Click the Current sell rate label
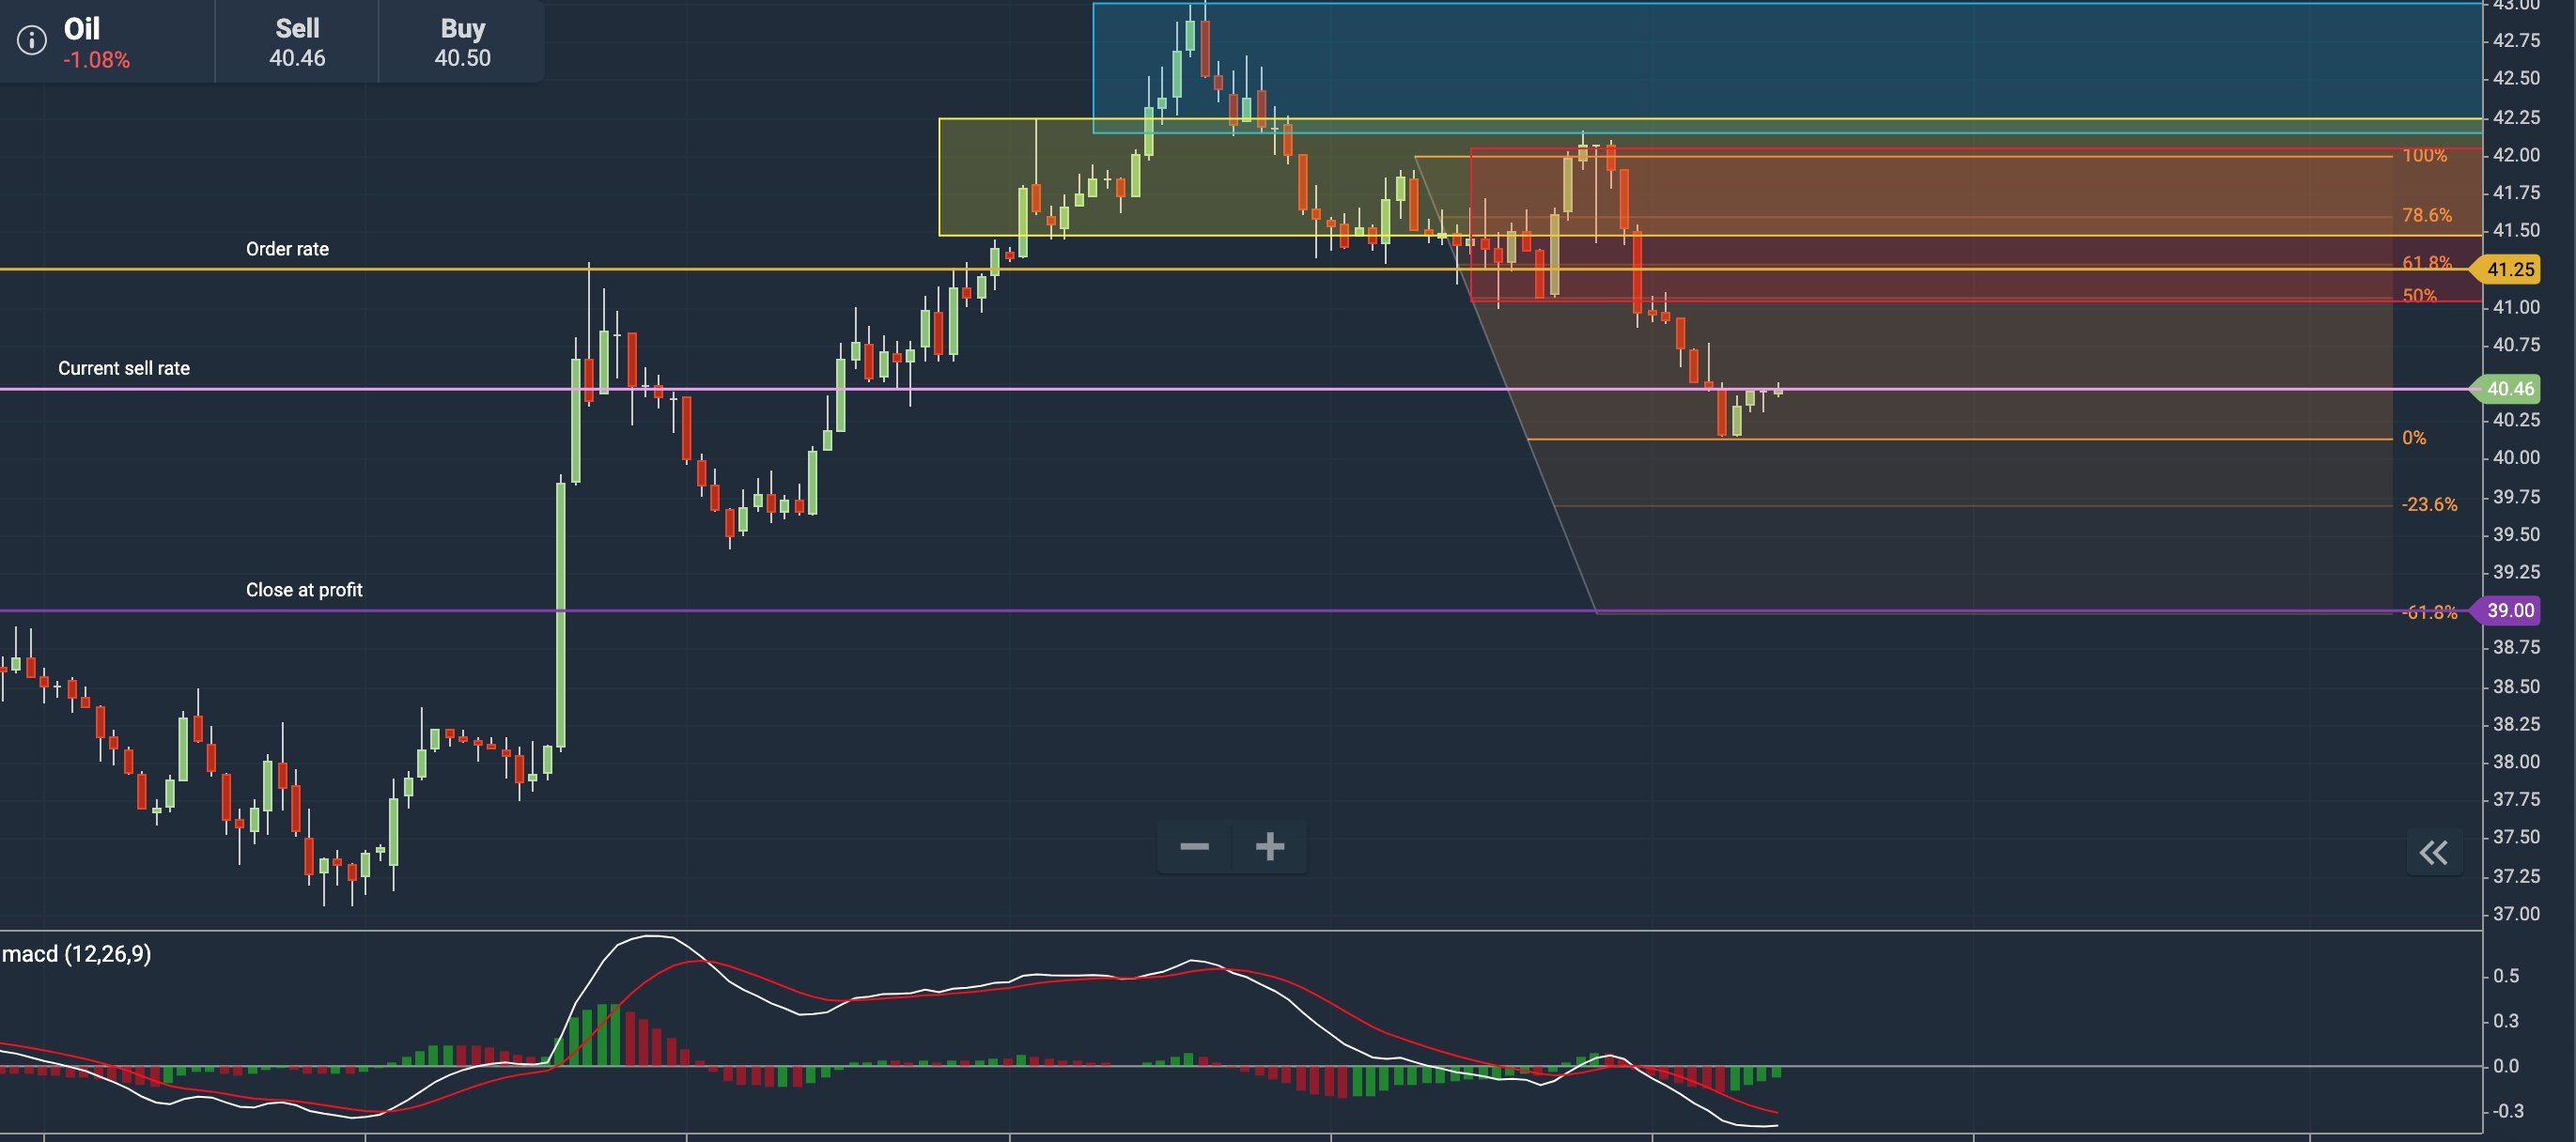This screenshot has width=2576, height=1142. click(x=124, y=368)
